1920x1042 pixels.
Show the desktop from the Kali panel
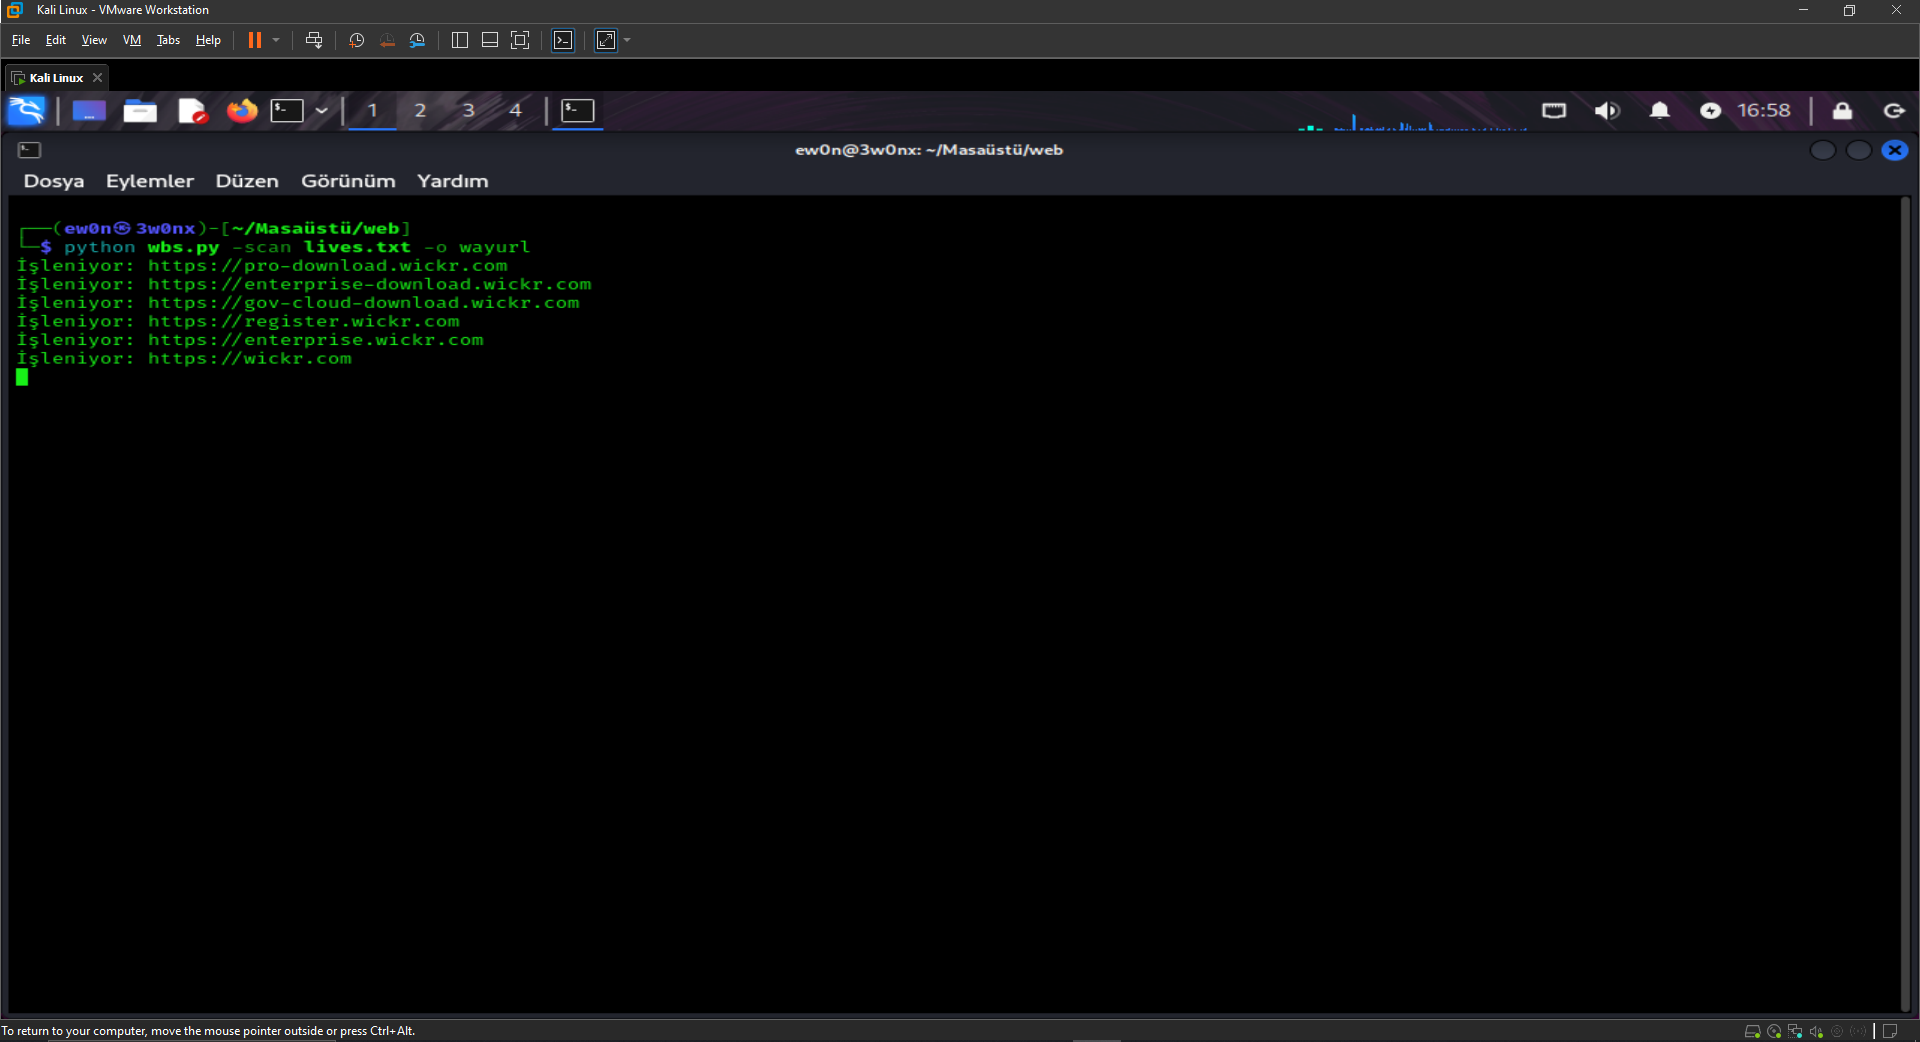click(x=89, y=110)
